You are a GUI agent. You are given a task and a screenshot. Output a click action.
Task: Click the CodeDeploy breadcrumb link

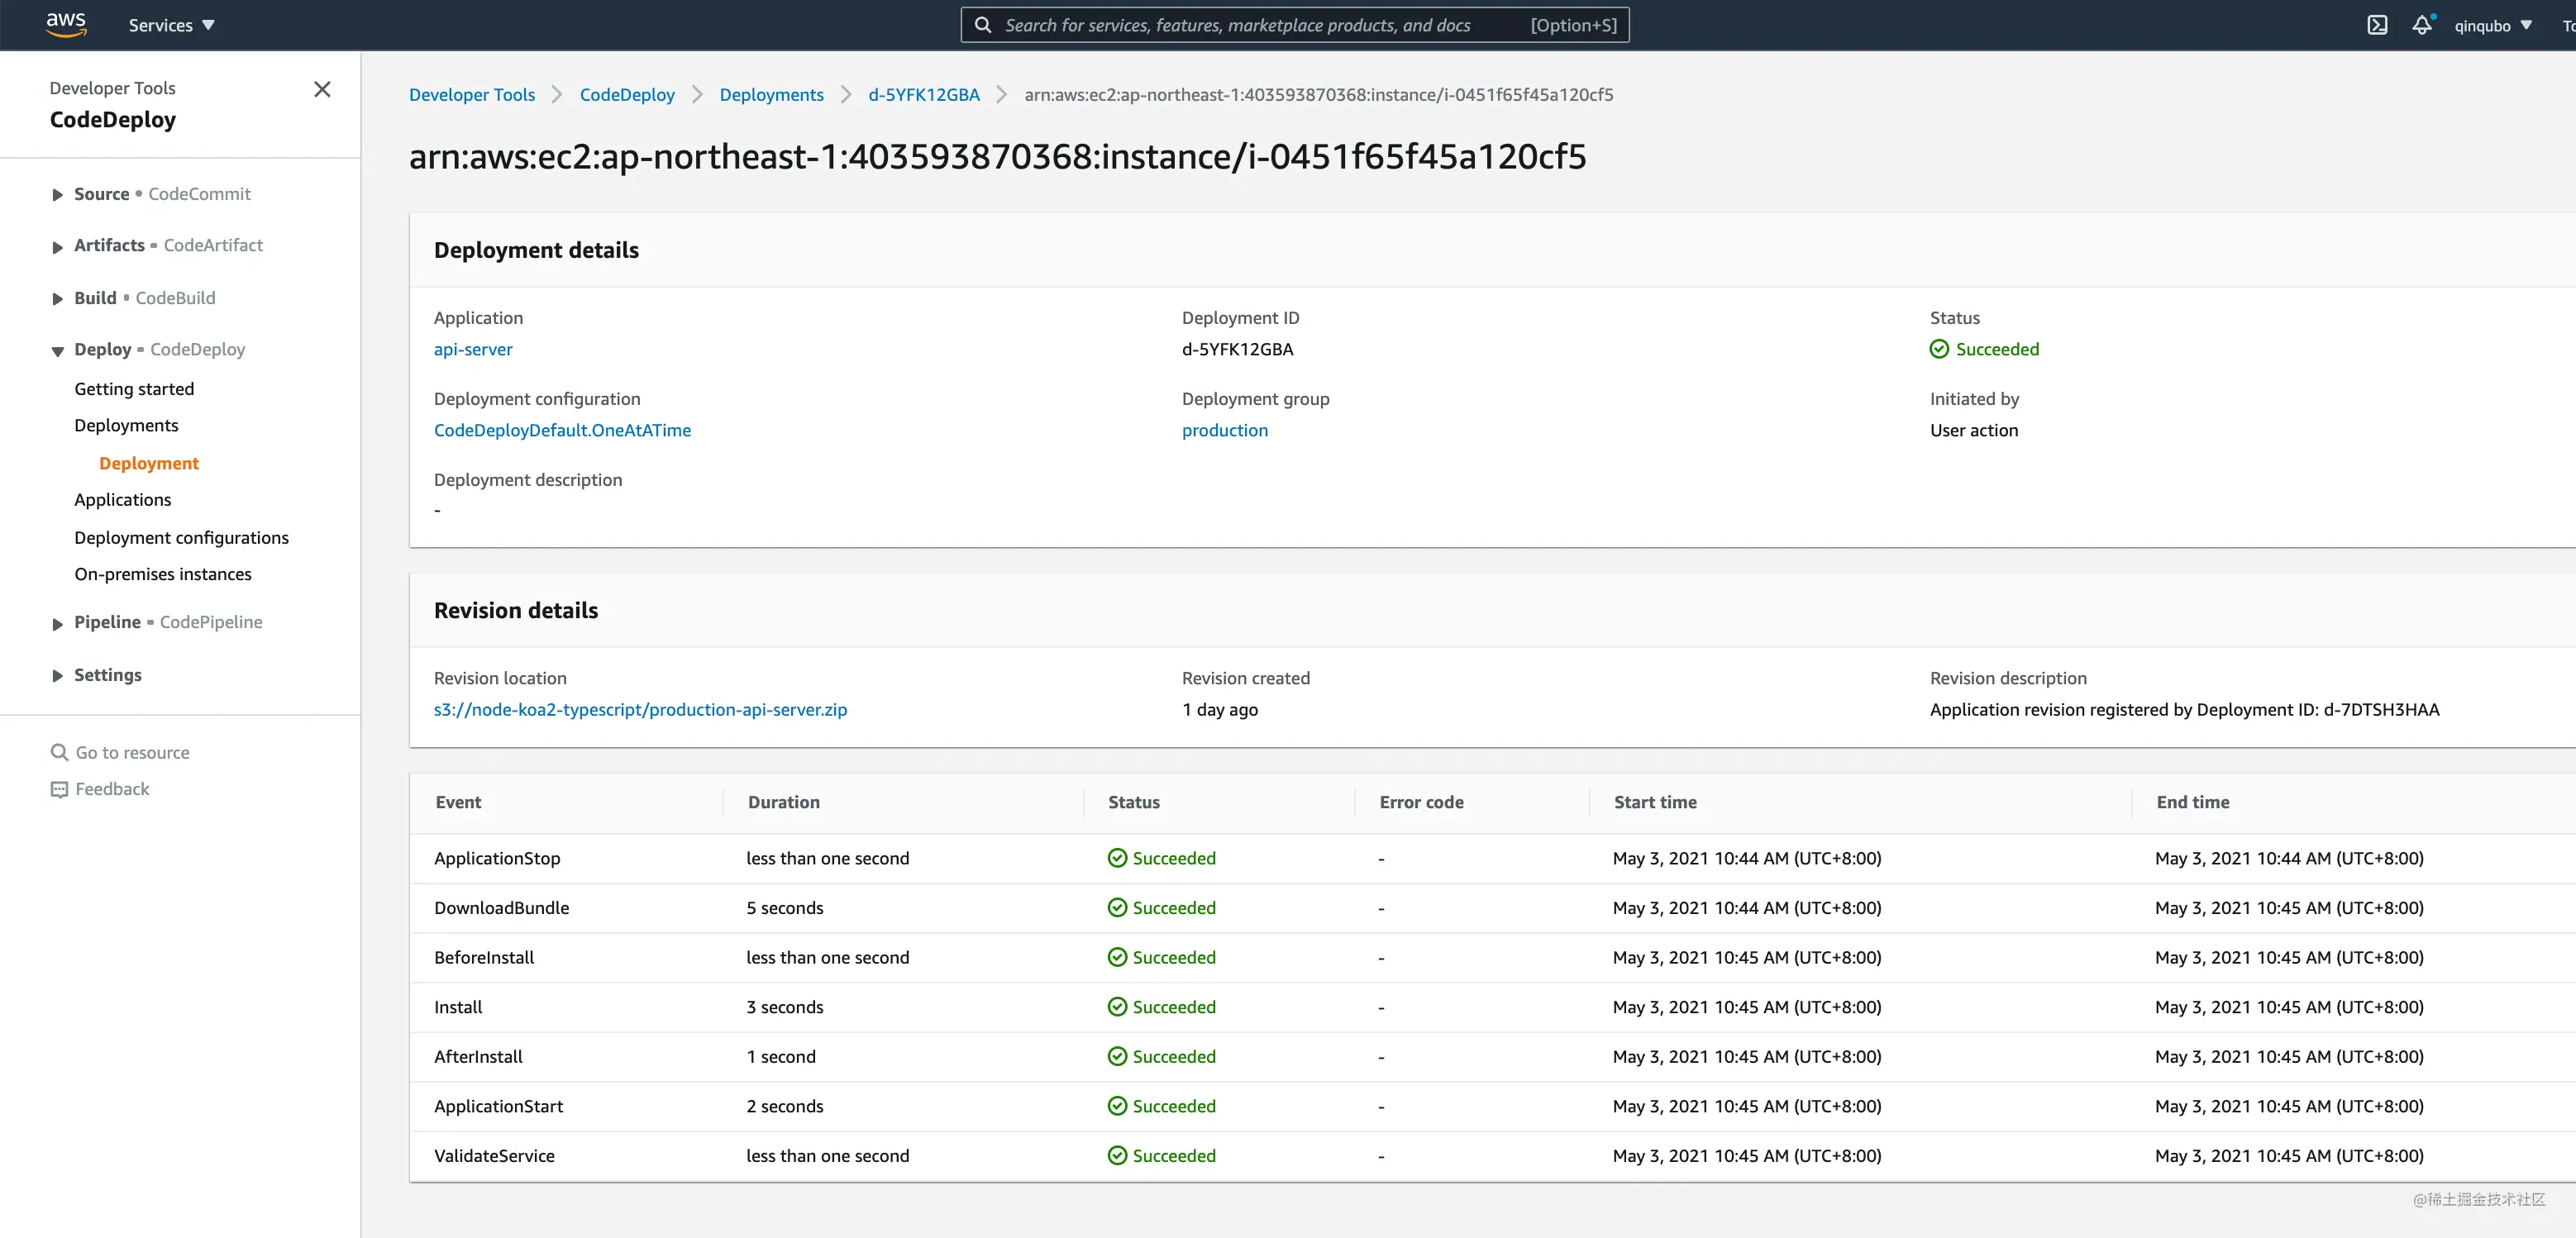(x=627, y=94)
